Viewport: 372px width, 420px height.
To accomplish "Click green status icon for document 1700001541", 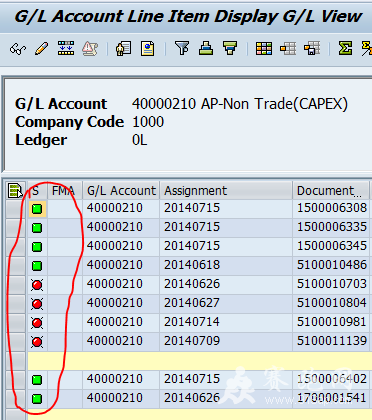I will pyautogui.click(x=37, y=399).
